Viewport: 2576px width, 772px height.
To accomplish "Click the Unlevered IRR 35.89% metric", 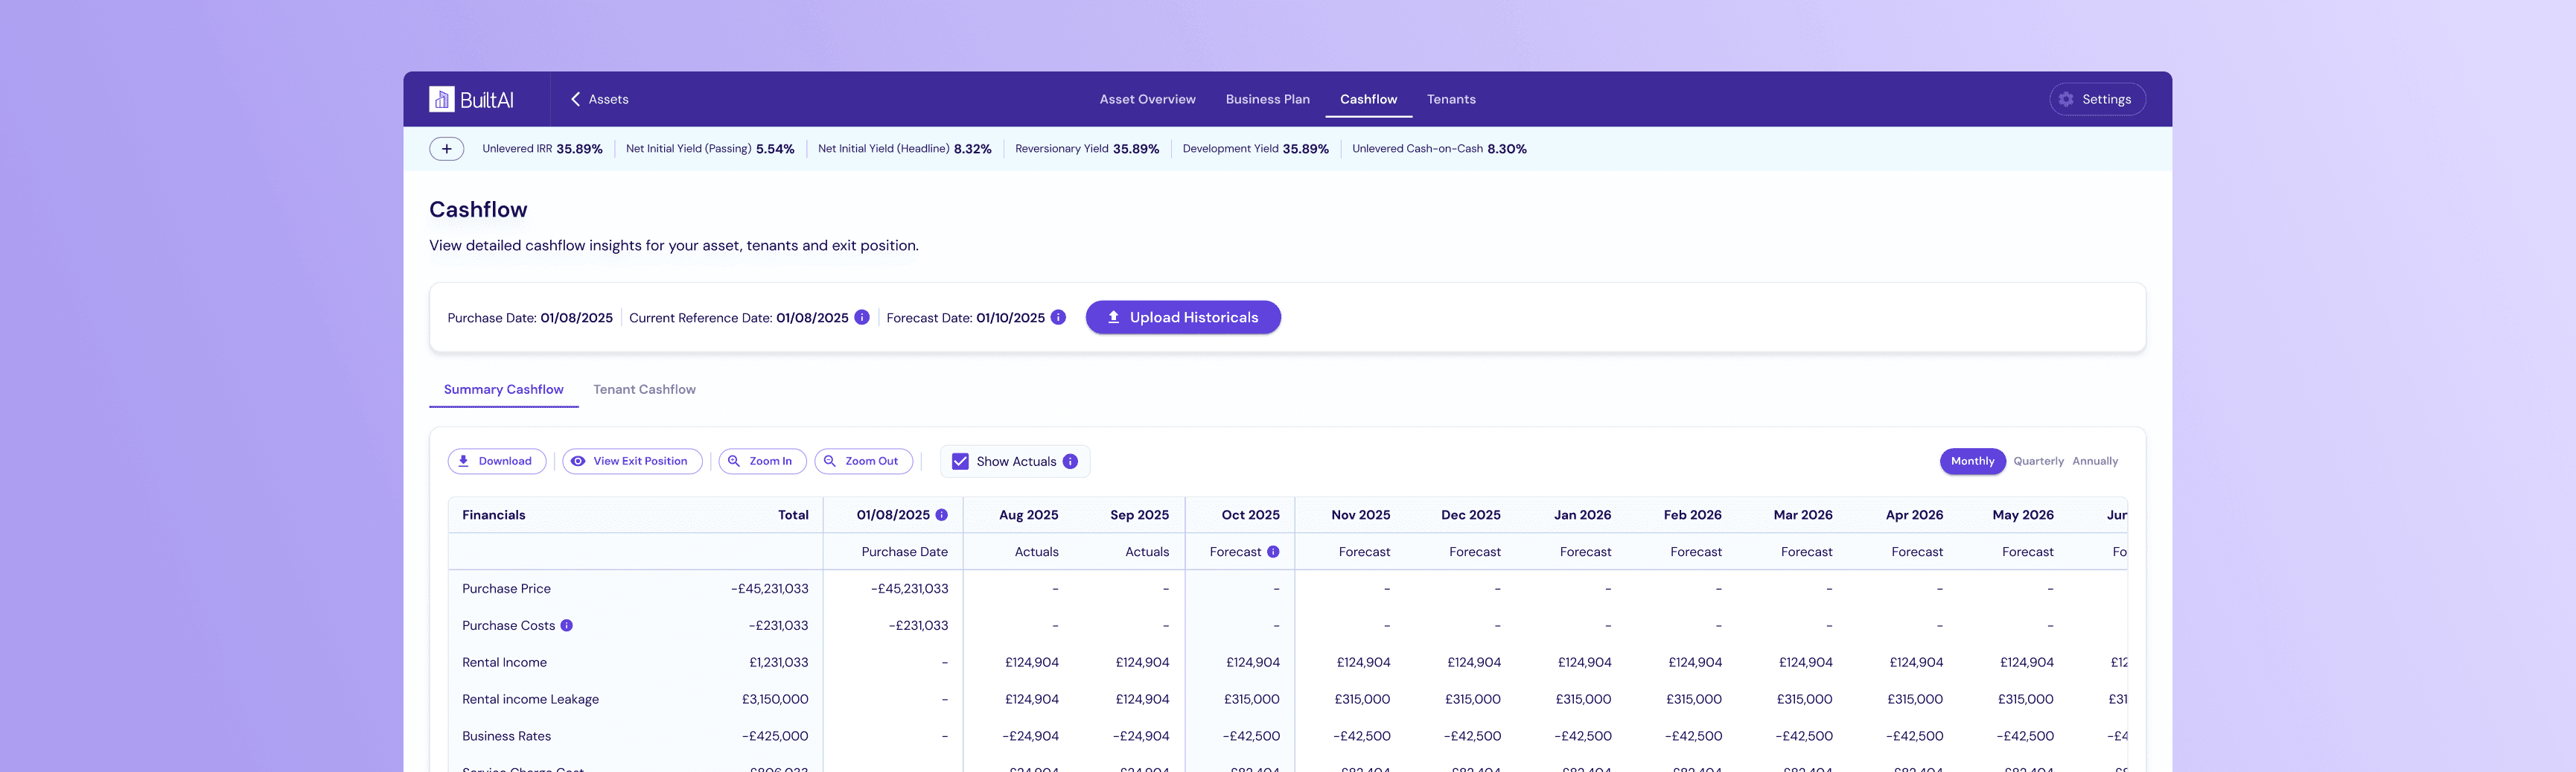I will pos(542,149).
